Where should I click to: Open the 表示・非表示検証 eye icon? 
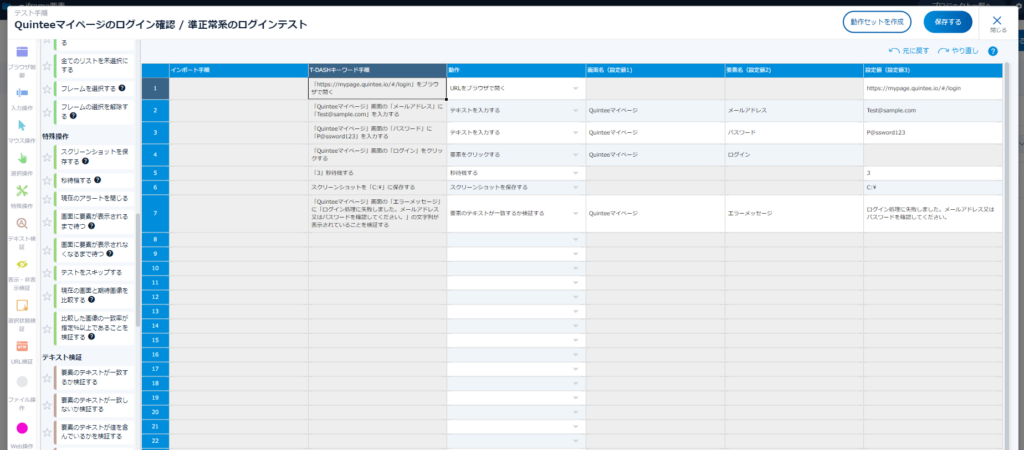tap(21, 264)
